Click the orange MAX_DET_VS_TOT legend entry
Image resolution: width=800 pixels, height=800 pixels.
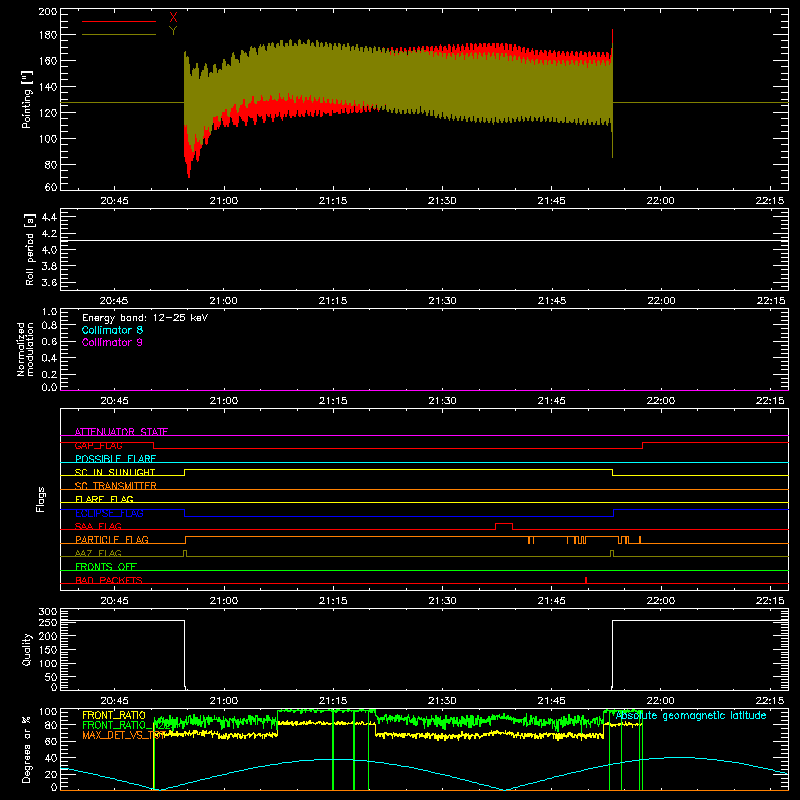(x=124, y=735)
